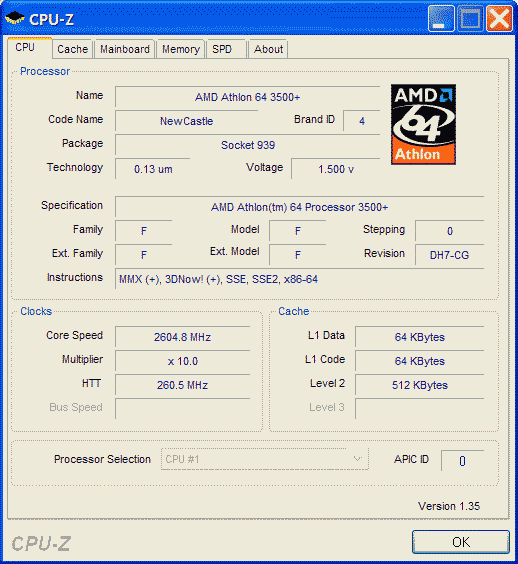Viewport: 518px width, 564px height.
Task: Click the Specification text field
Action: click(x=299, y=207)
